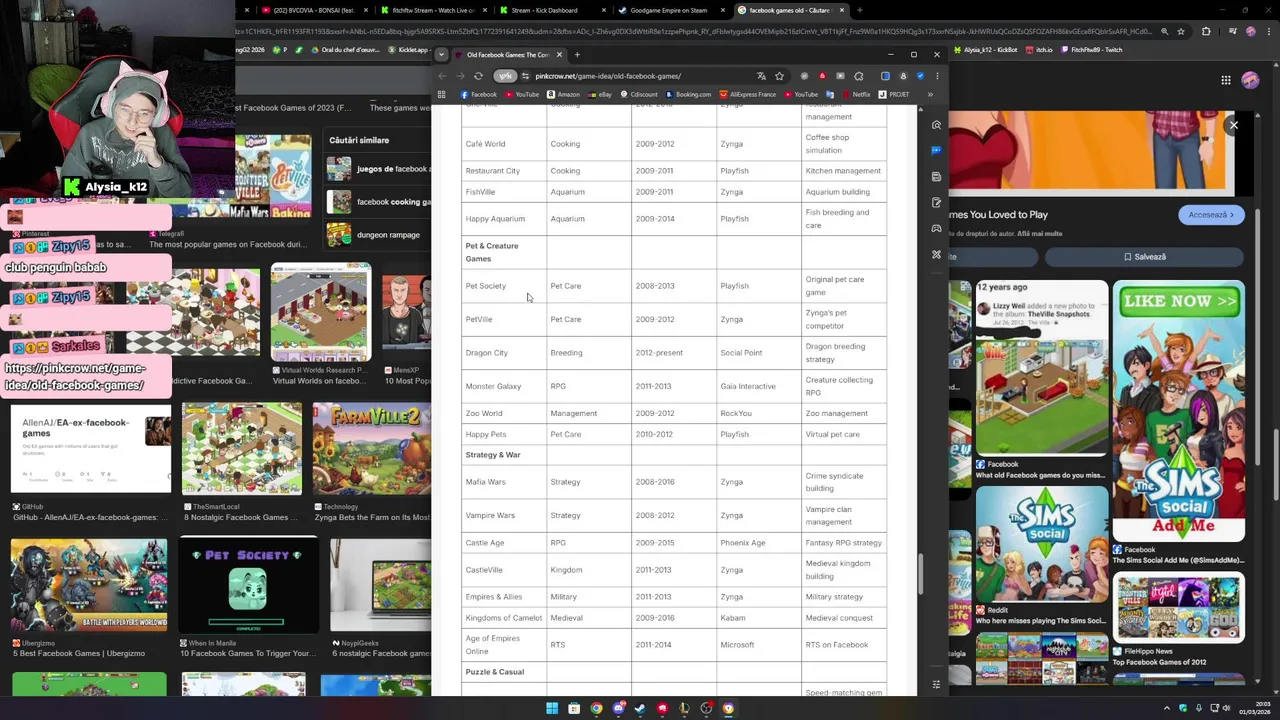Open the extensions puzzle icon
This screenshot has width=1280, height=720.
pos(859,76)
